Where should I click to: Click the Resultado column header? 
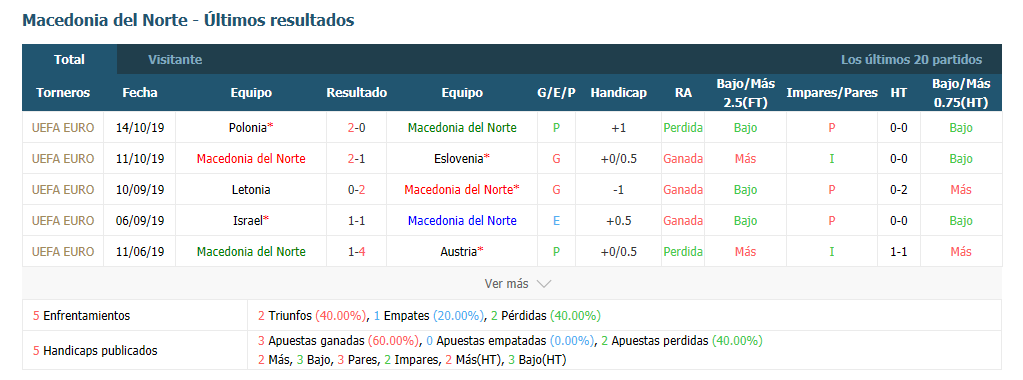(356, 93)
